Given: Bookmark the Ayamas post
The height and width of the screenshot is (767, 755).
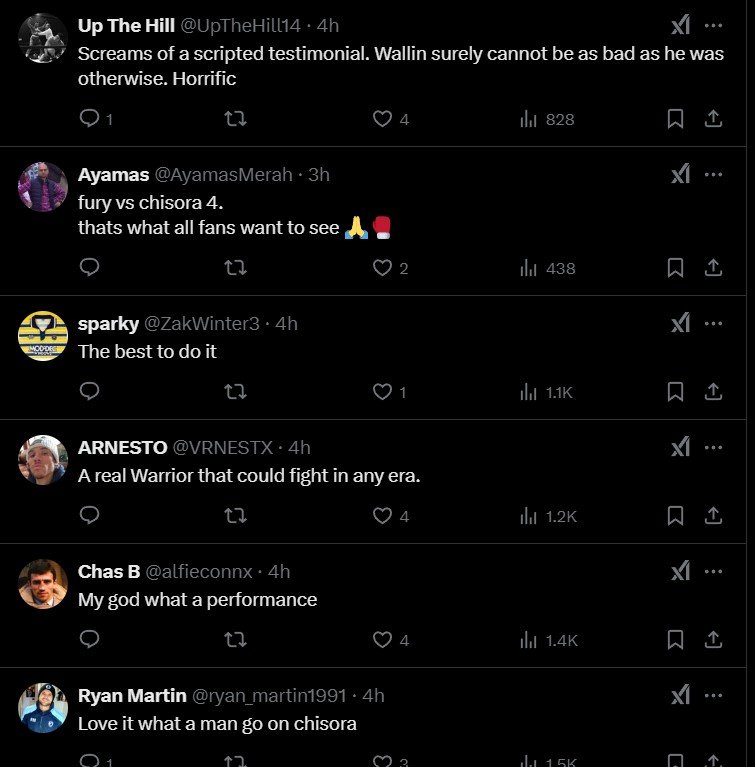Looking at the screenshot, I should pyautogui.click(x=675, y=268).
